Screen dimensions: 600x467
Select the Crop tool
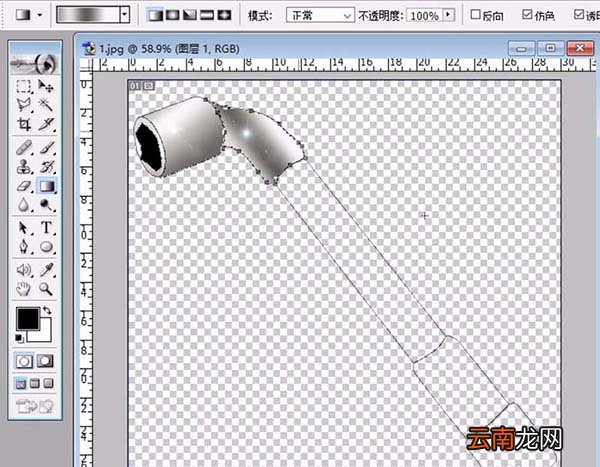(x=24, y=124)
